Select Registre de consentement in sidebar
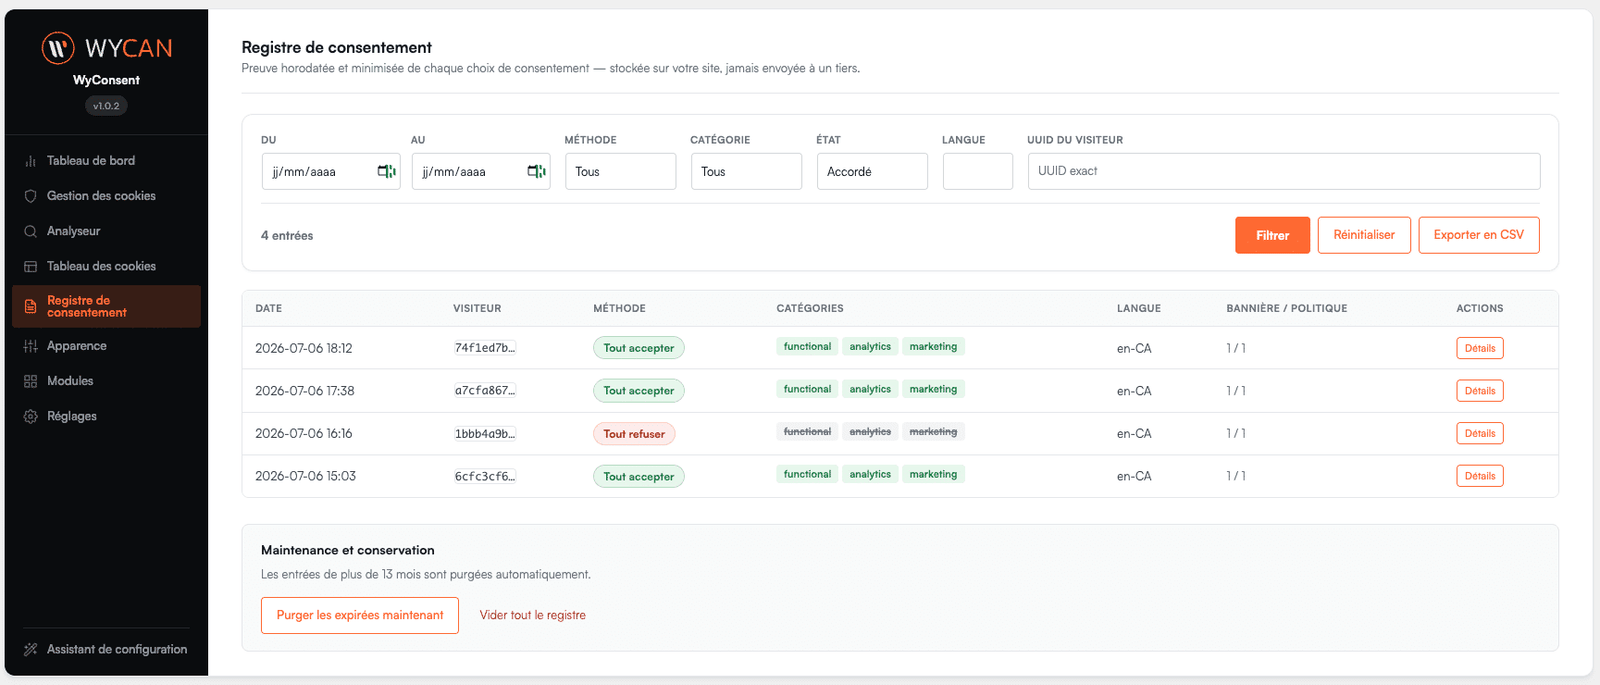The image size is (1600, 685). [x=106, y=306]
